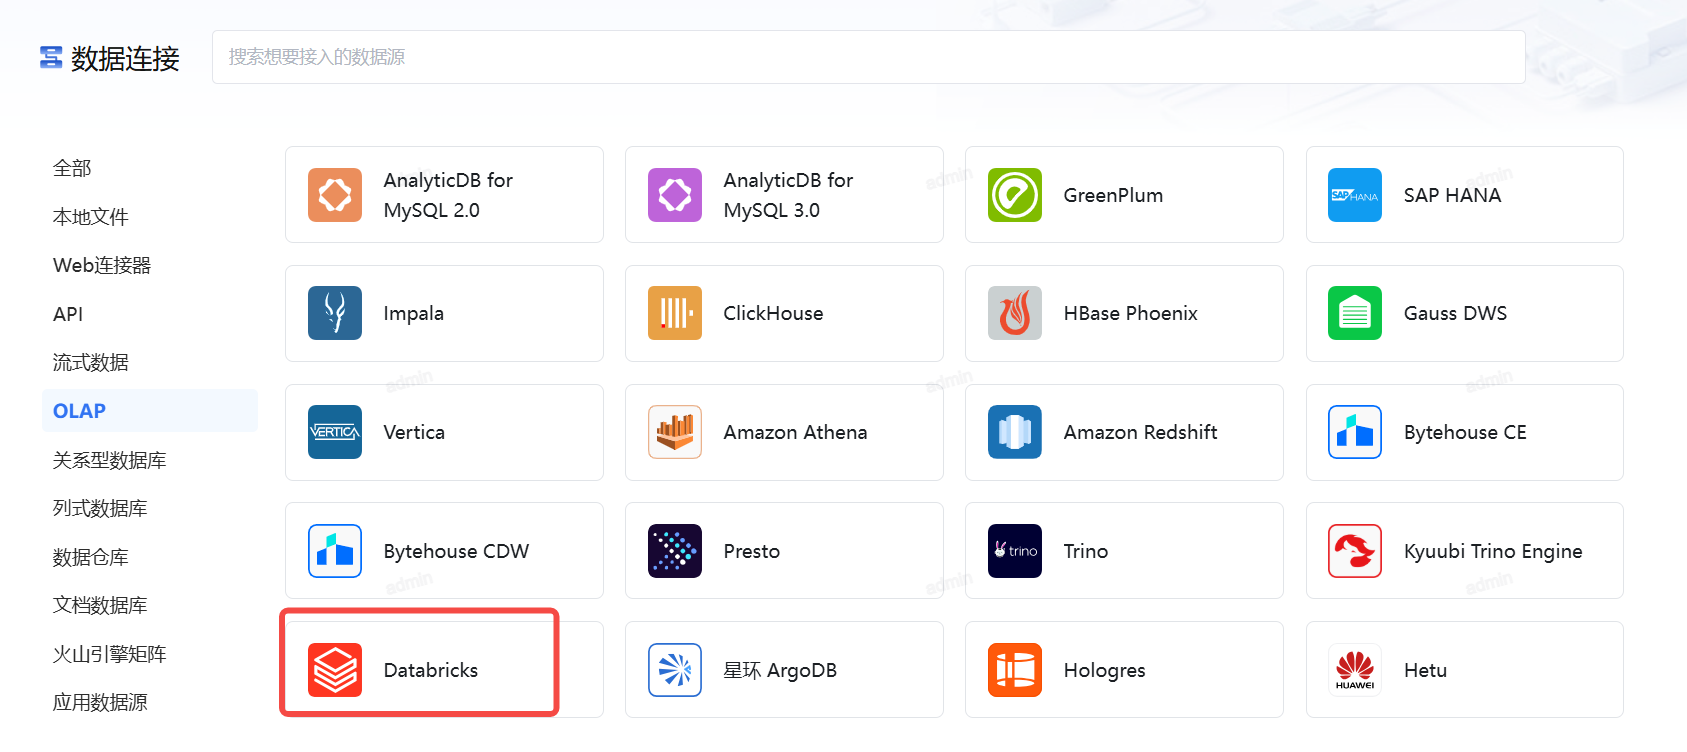This screenshot has height=752, width=1687.
Task: Click the Amazon Redshift icon
Action: click(1015, 432)
